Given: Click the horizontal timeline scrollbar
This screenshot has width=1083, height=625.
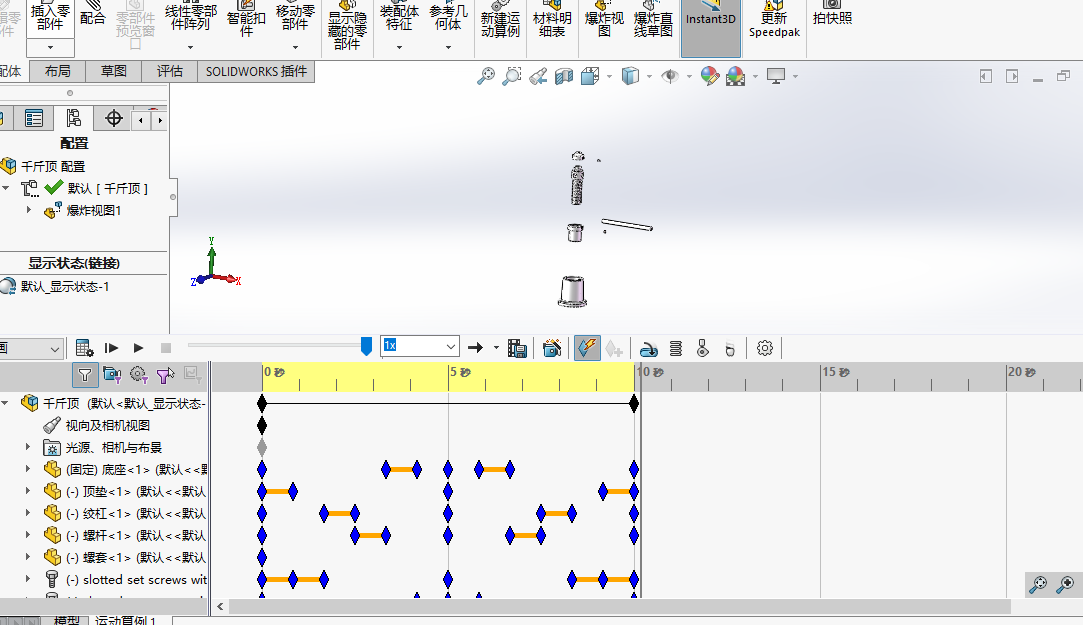Looking at the screenshot, I should coord(620,606).
